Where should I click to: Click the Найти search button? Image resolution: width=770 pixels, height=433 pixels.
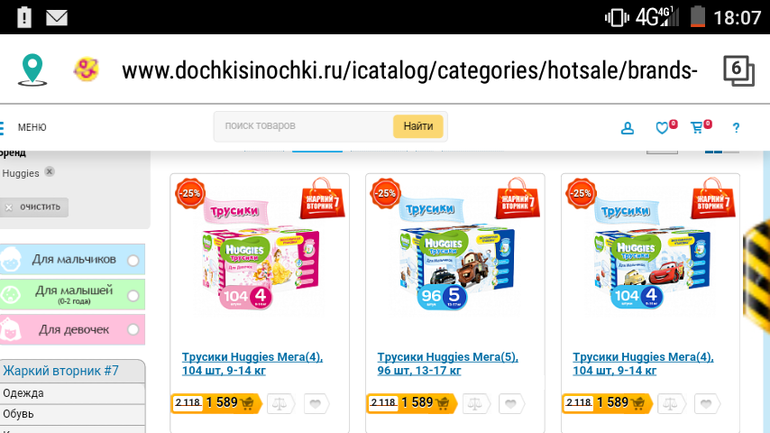(x=418, y=126)
